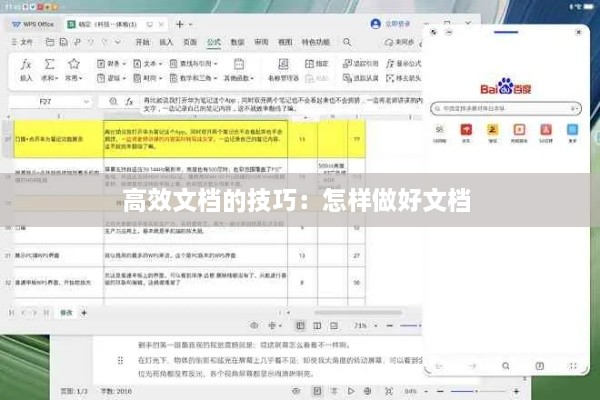The width and height of the screenshot is (600, 400).
Task: Click the export icon left of undo
Action: coord(77,42)
